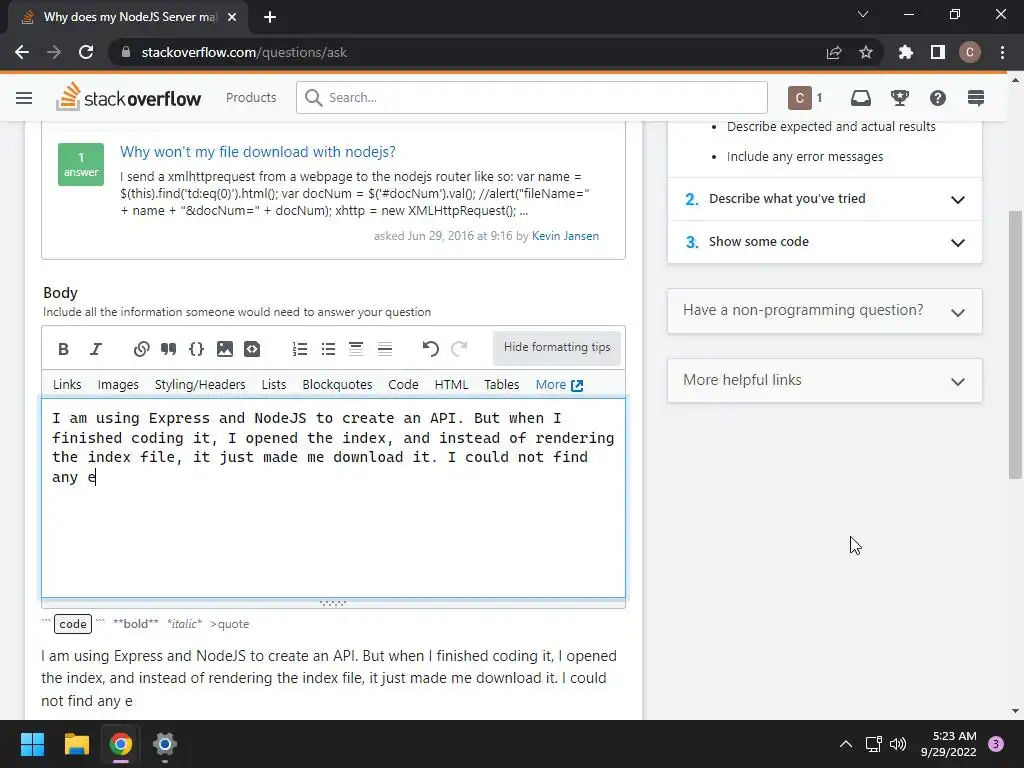This screenshot has width=1024, height=768.
Task: Create a numbered list in editor
Action: 300,349
